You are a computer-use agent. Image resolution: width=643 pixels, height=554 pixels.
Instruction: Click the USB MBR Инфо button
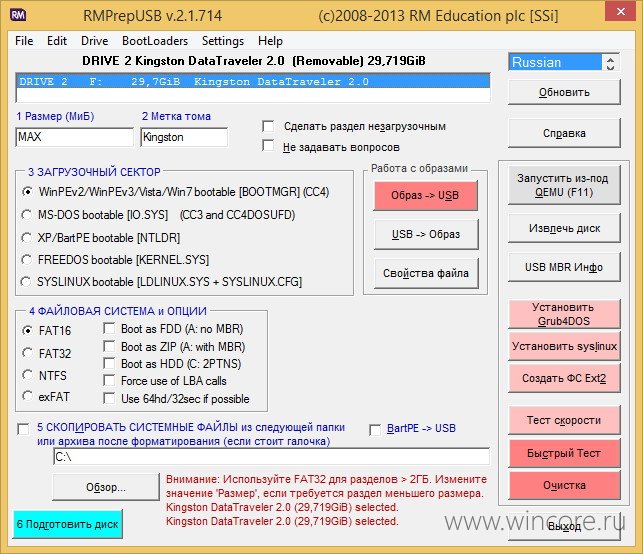[564, 267]
